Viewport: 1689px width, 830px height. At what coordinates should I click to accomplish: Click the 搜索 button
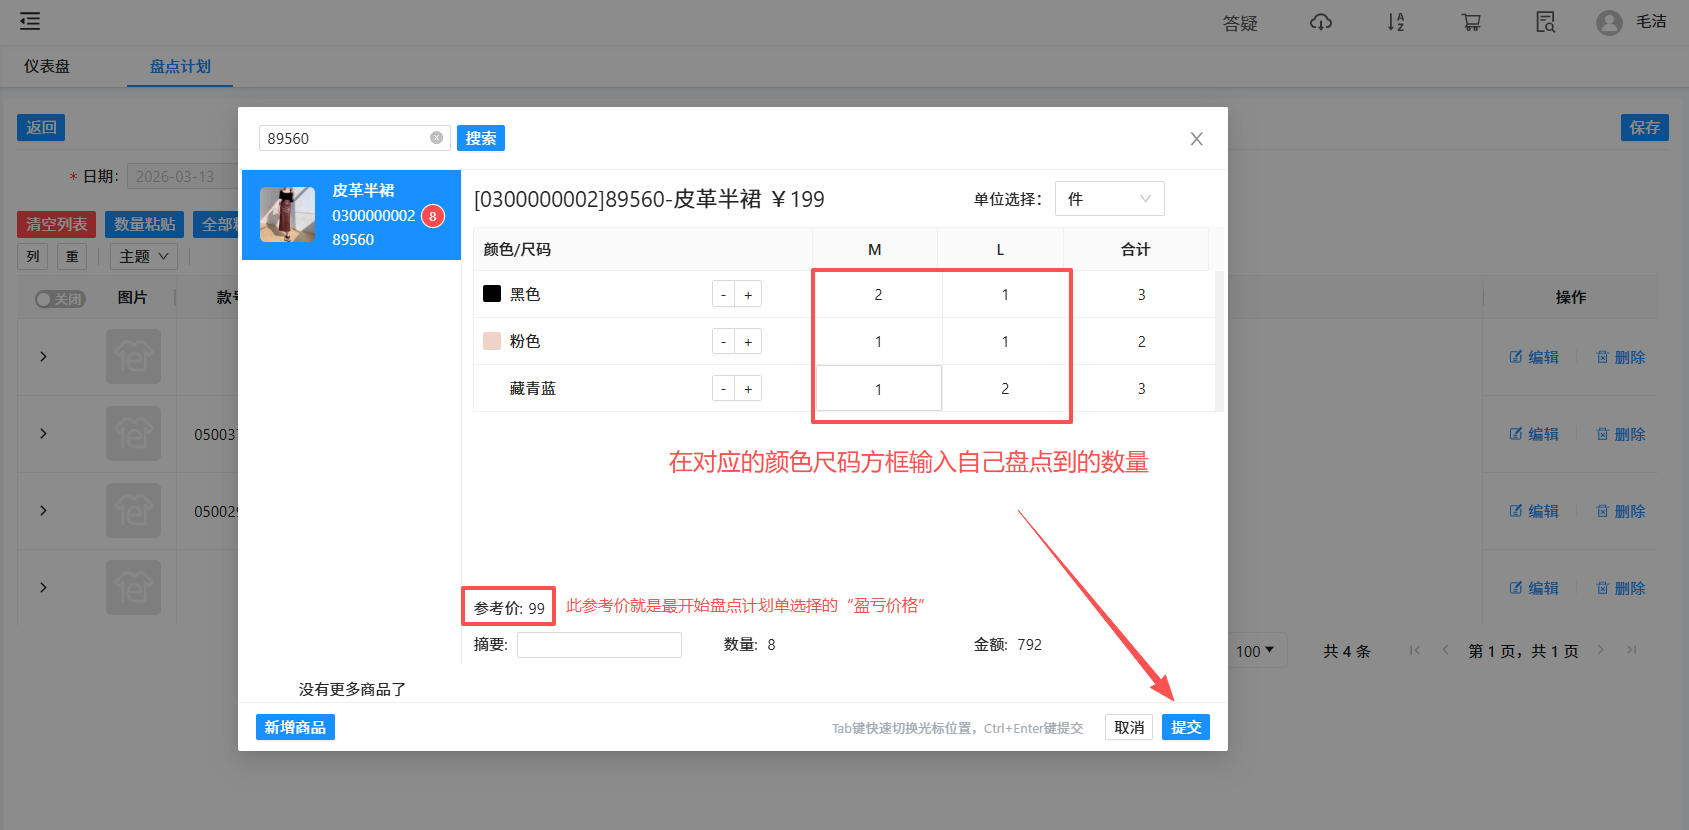pos(481,138)
